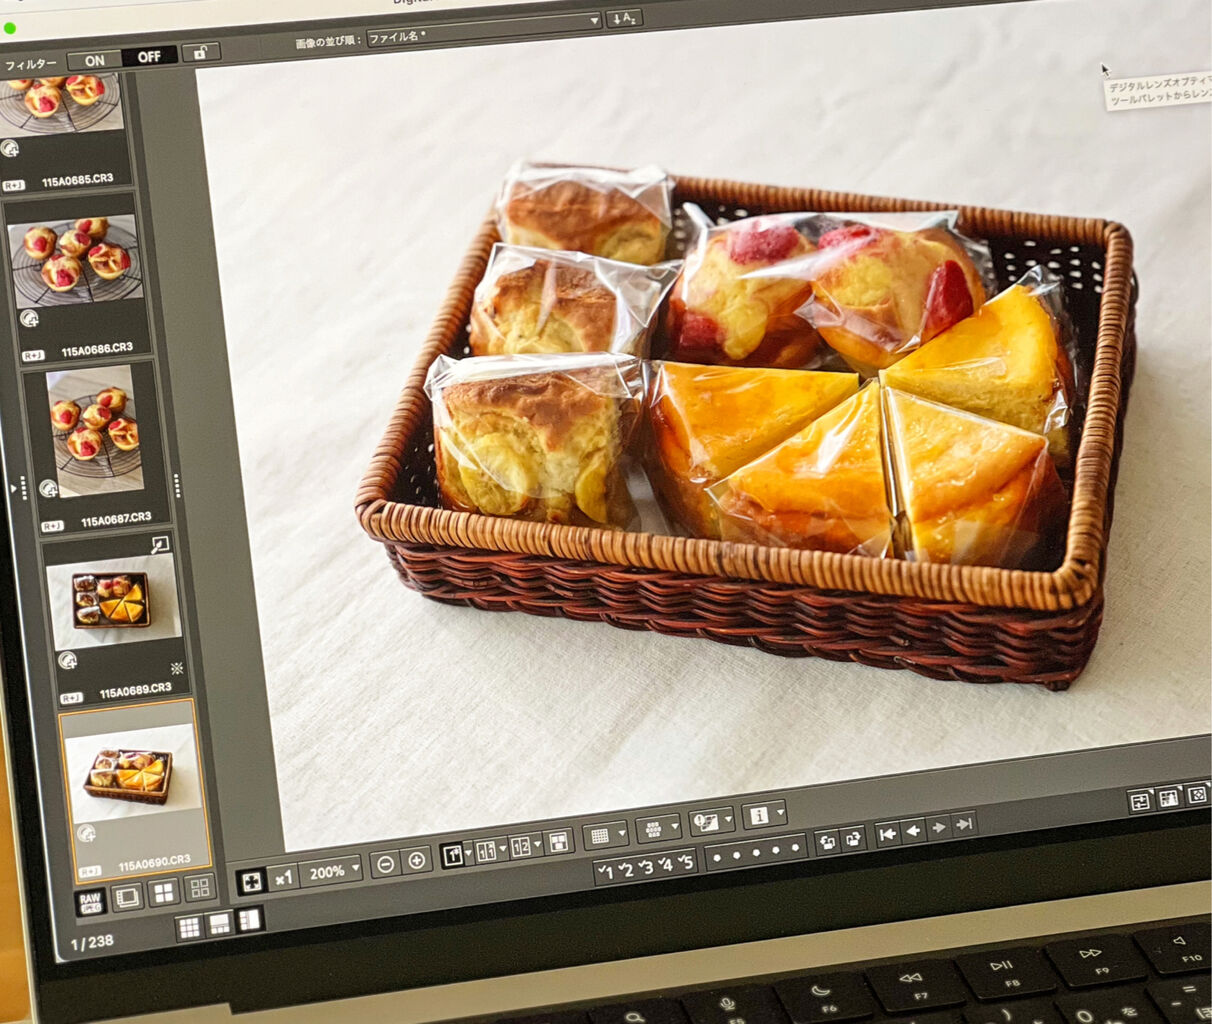Viewport: 1212px width, 1024px height.
Task: Click the recipe icon under 115A0687 thumbnail
Action: pos(48,488)
